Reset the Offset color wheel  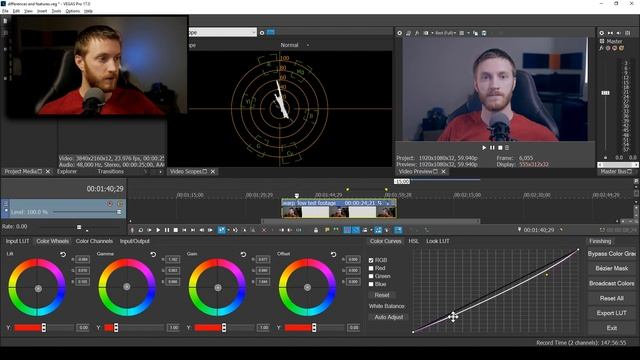tap(333, 254)
